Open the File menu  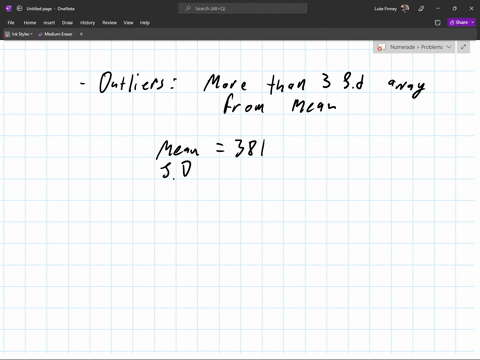point(11,23)
